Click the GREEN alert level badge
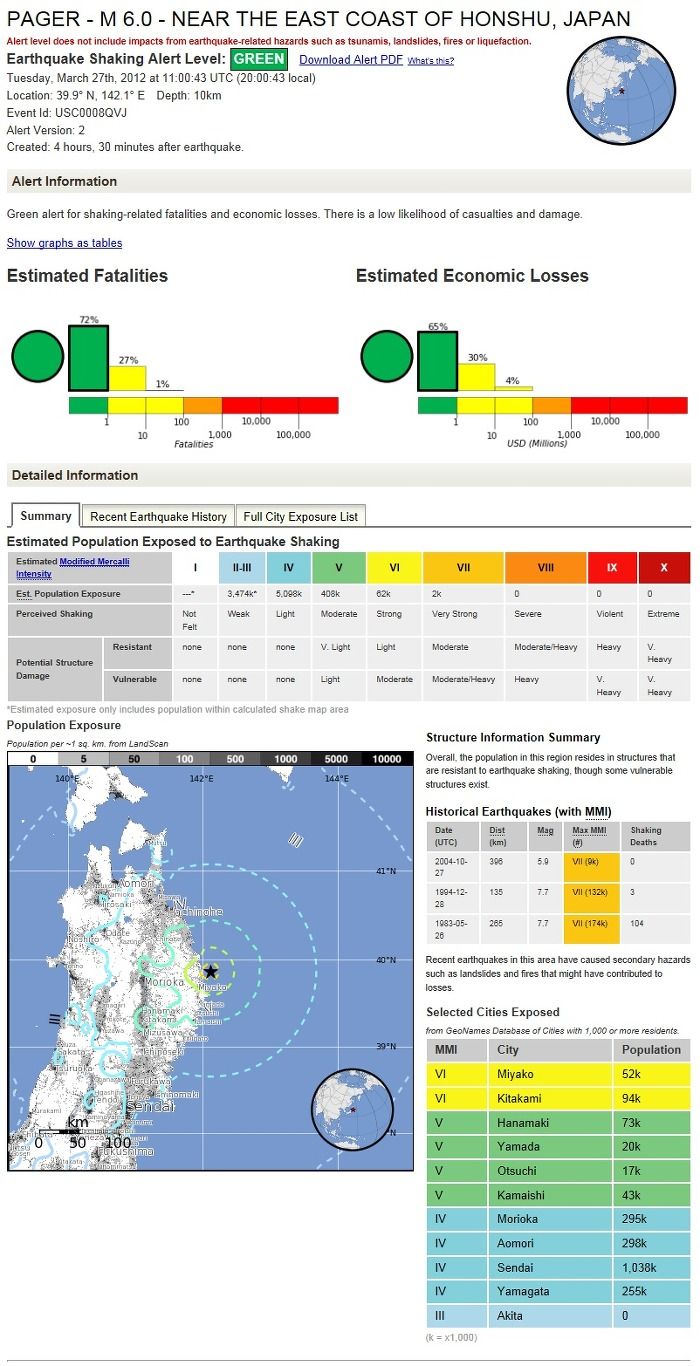The image size is (700, 1366). 259,59
